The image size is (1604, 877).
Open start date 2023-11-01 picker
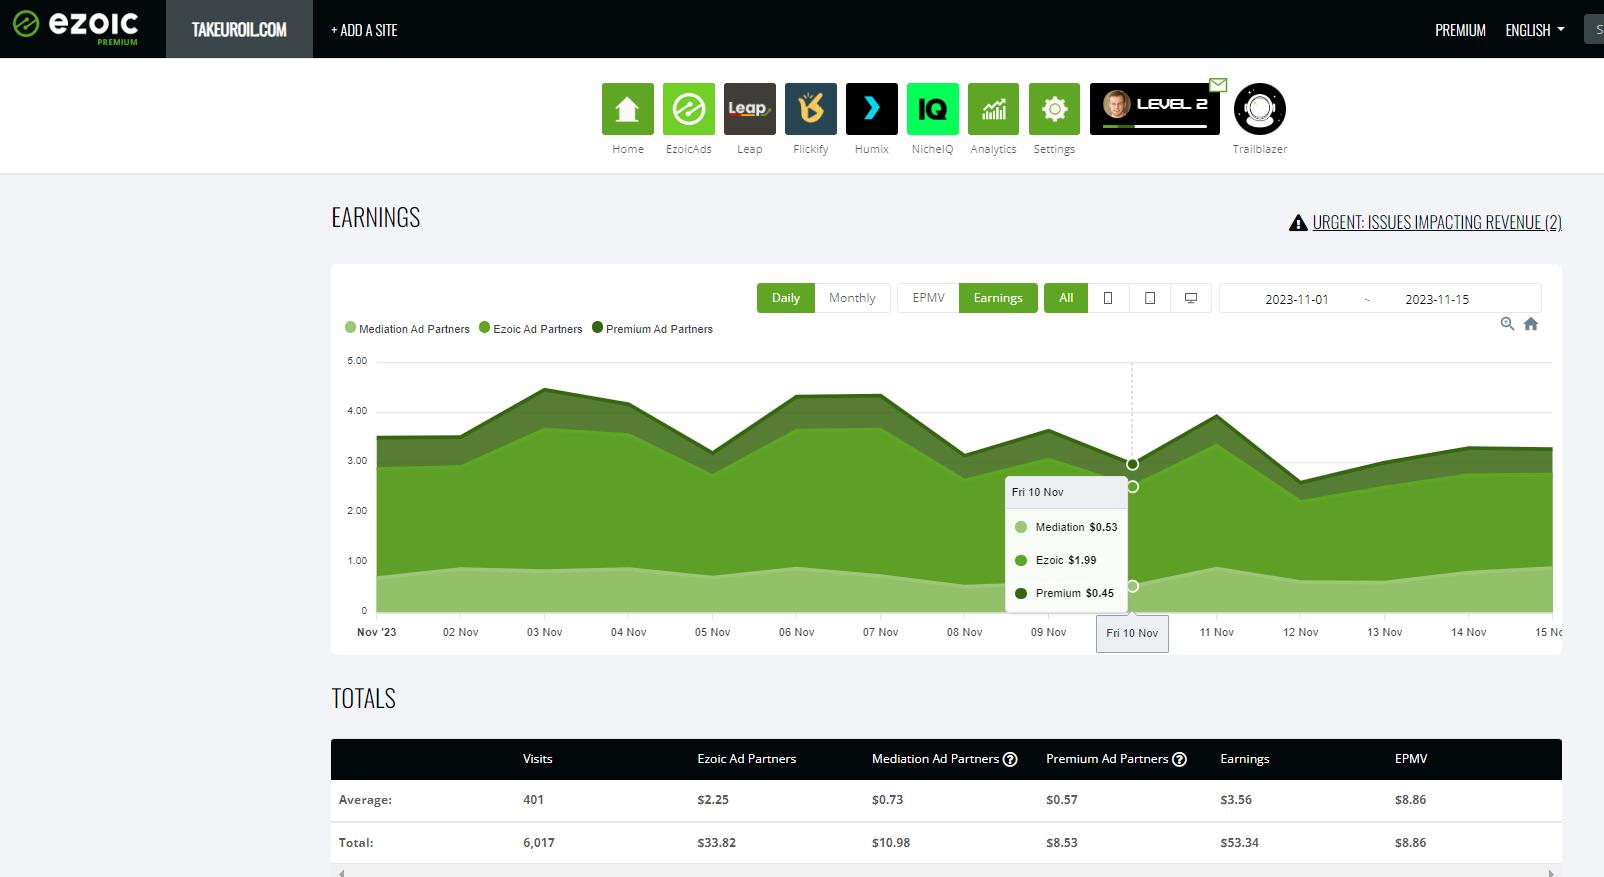1297,299
